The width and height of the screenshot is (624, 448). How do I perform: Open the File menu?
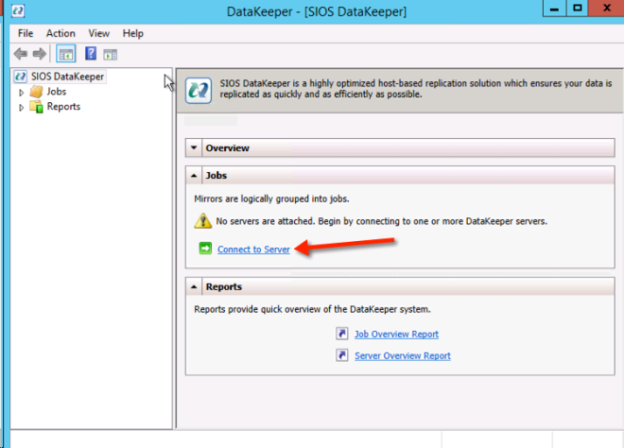click(x=25, y=33)
